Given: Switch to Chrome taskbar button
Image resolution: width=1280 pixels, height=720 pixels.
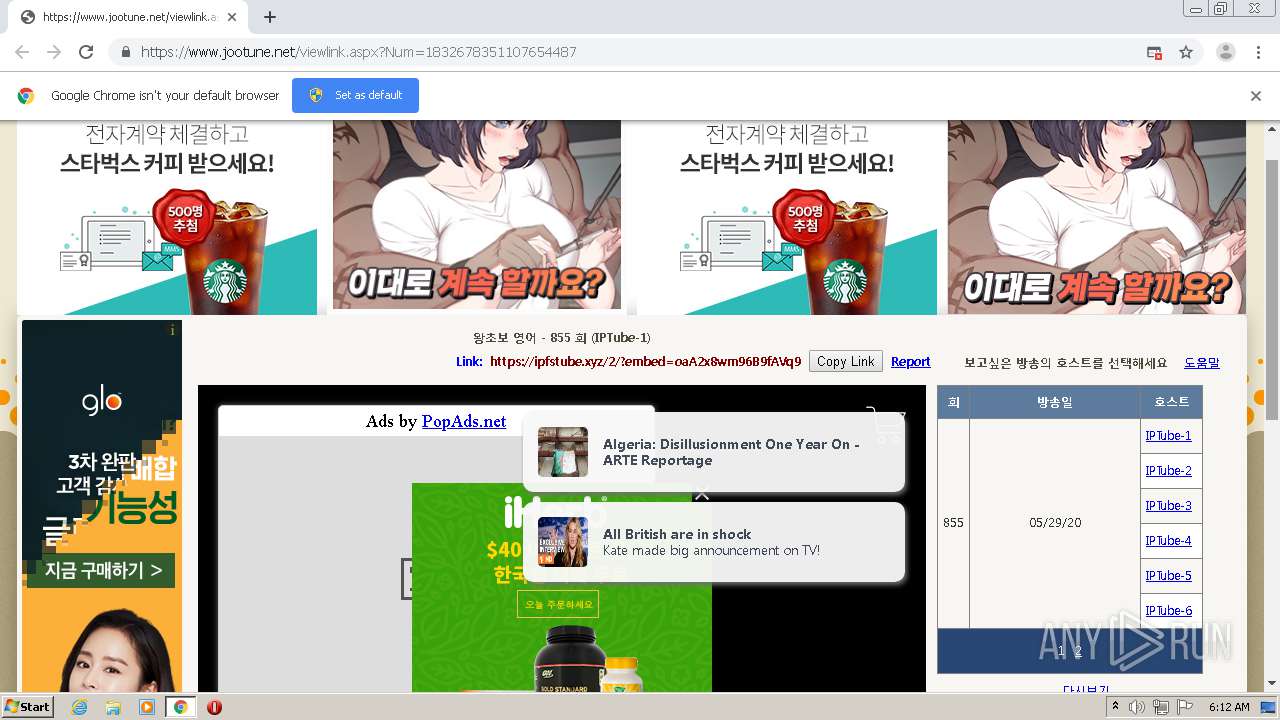Looking at the screenshot, I should point(180,707).
